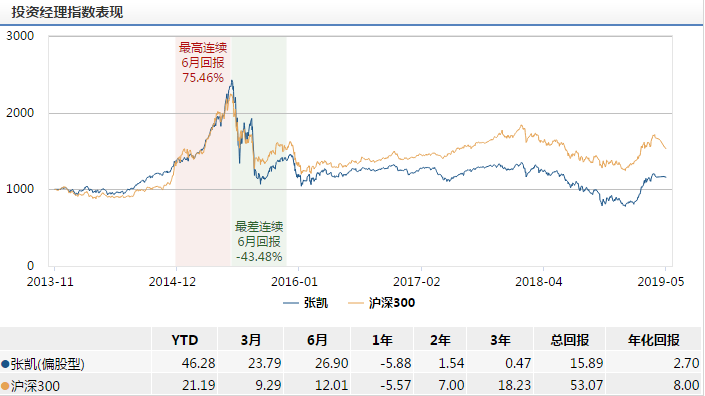This screenshot has height=396, width=705.
Task: Select the 3年 column header
Action: click(500, 340)
